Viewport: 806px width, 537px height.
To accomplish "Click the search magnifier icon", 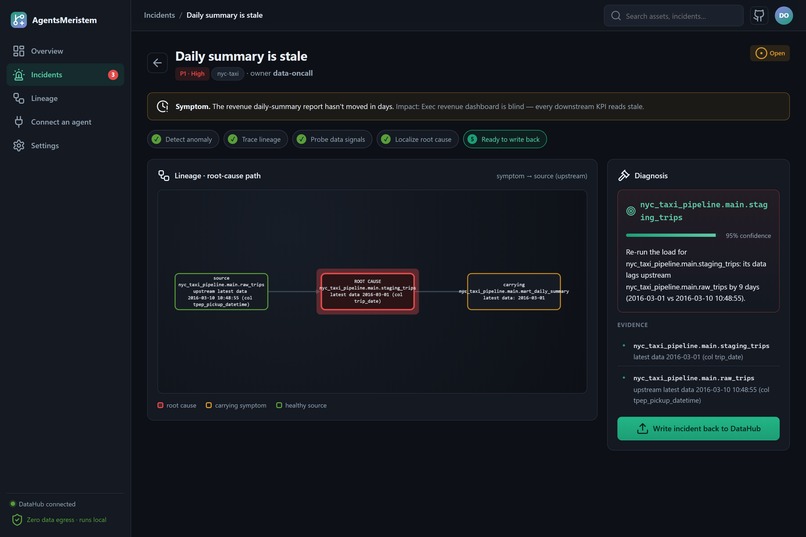I will pyautogui.click(x=616, y=16).
